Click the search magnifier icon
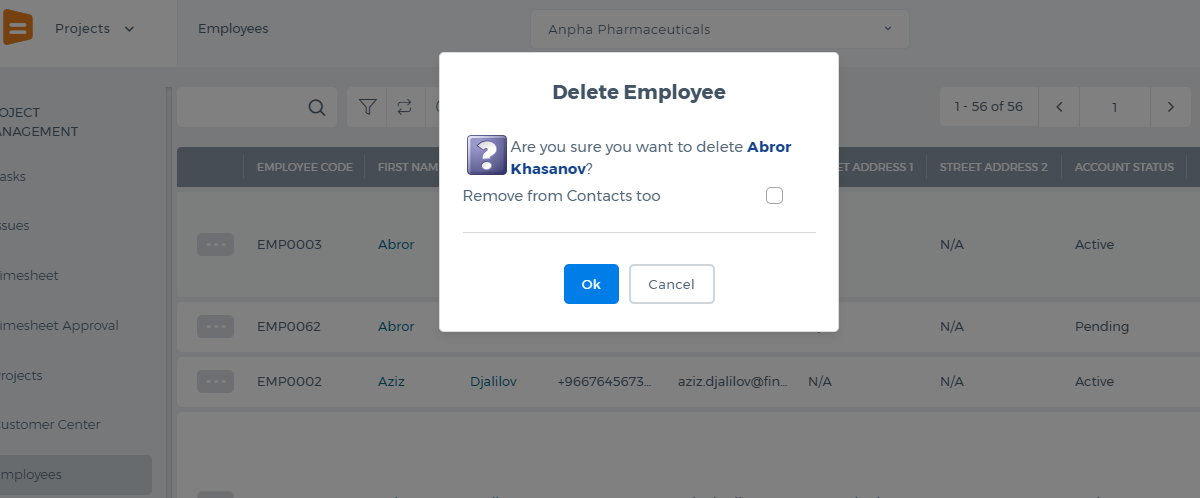The image size is (1200, 498). point(316,107)
